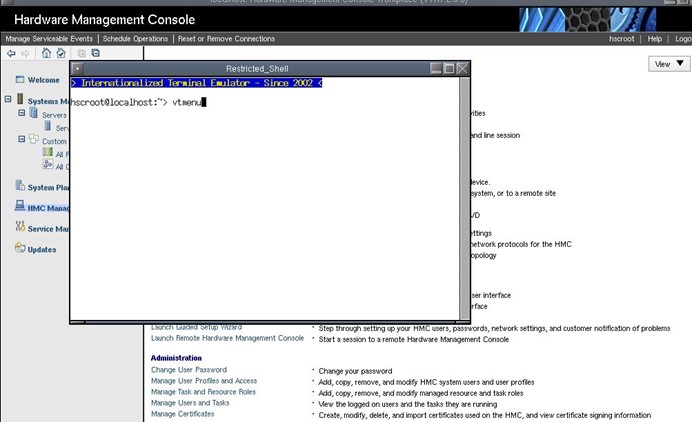This screenshot has height=422, width=692.
Task: Close the Restricted_Shell window
Action: click(462, 68)
